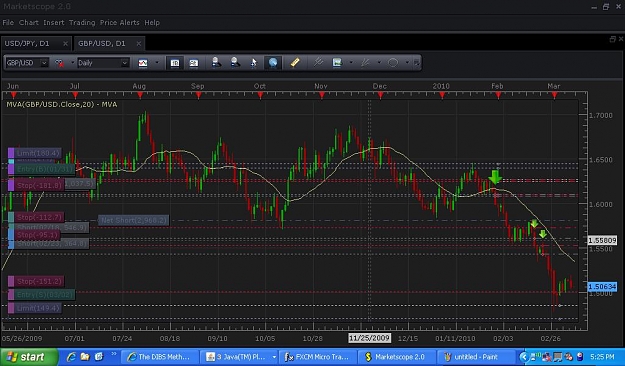The width and height of the screenshot is (625, 366).
Task: Open the Help menu
Action: [152, 23]
